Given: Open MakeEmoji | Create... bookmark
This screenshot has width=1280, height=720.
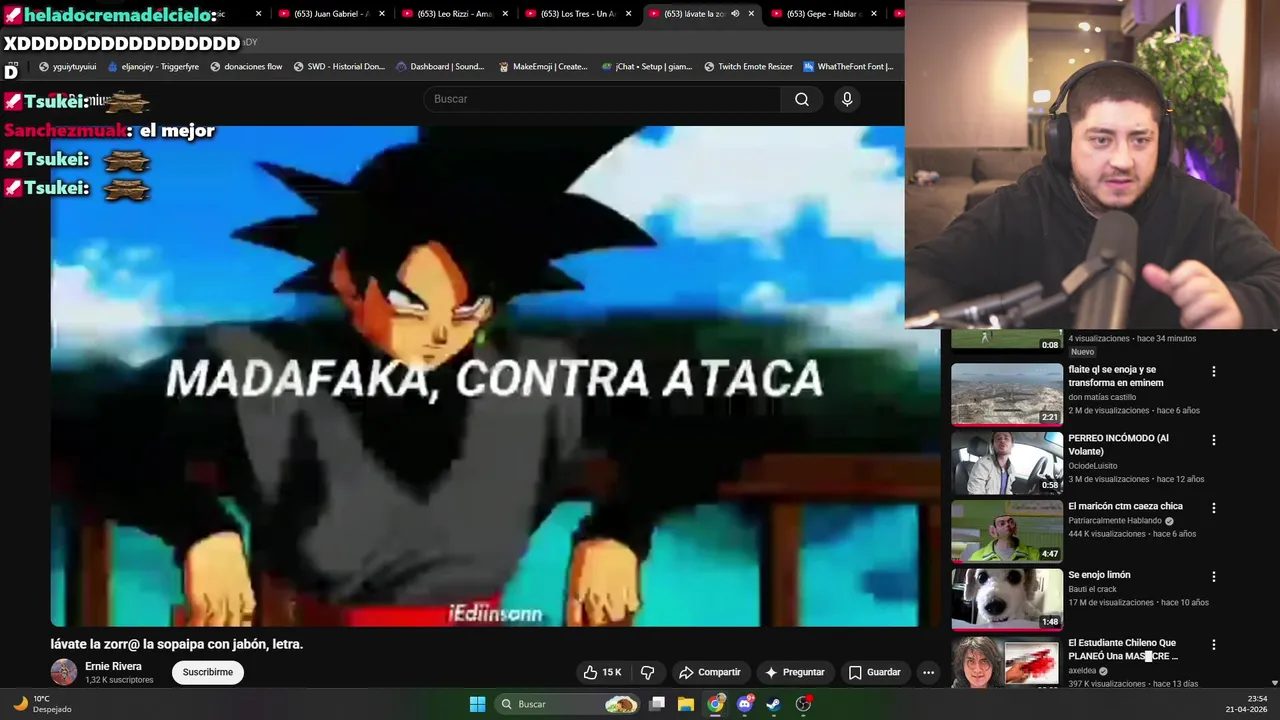Looking at the screenshot, I should pyautogui.click(x=543, y=67).
